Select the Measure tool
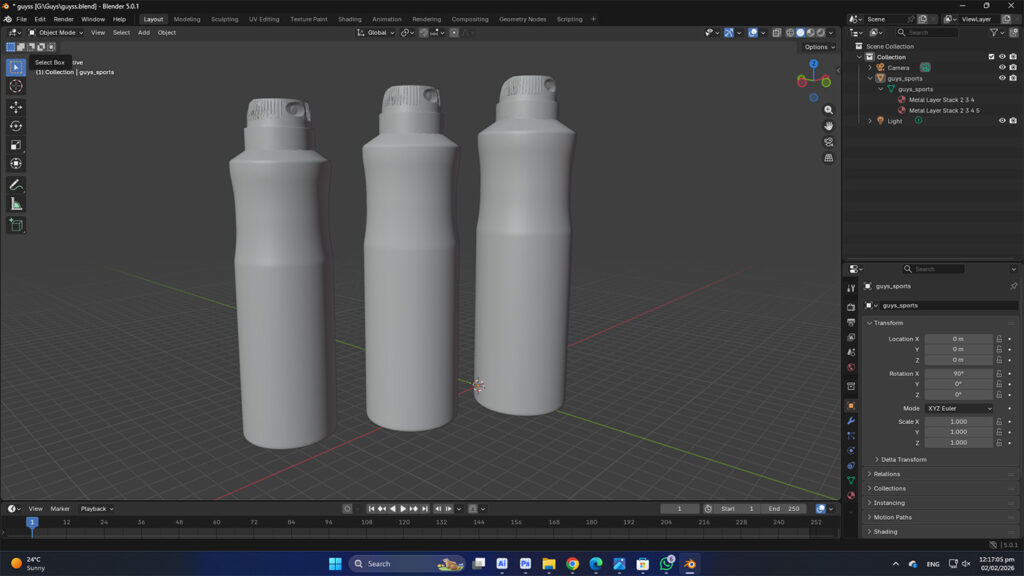Image resolution: width=1024 pixels, height=576 pixels. click(16, 204)
